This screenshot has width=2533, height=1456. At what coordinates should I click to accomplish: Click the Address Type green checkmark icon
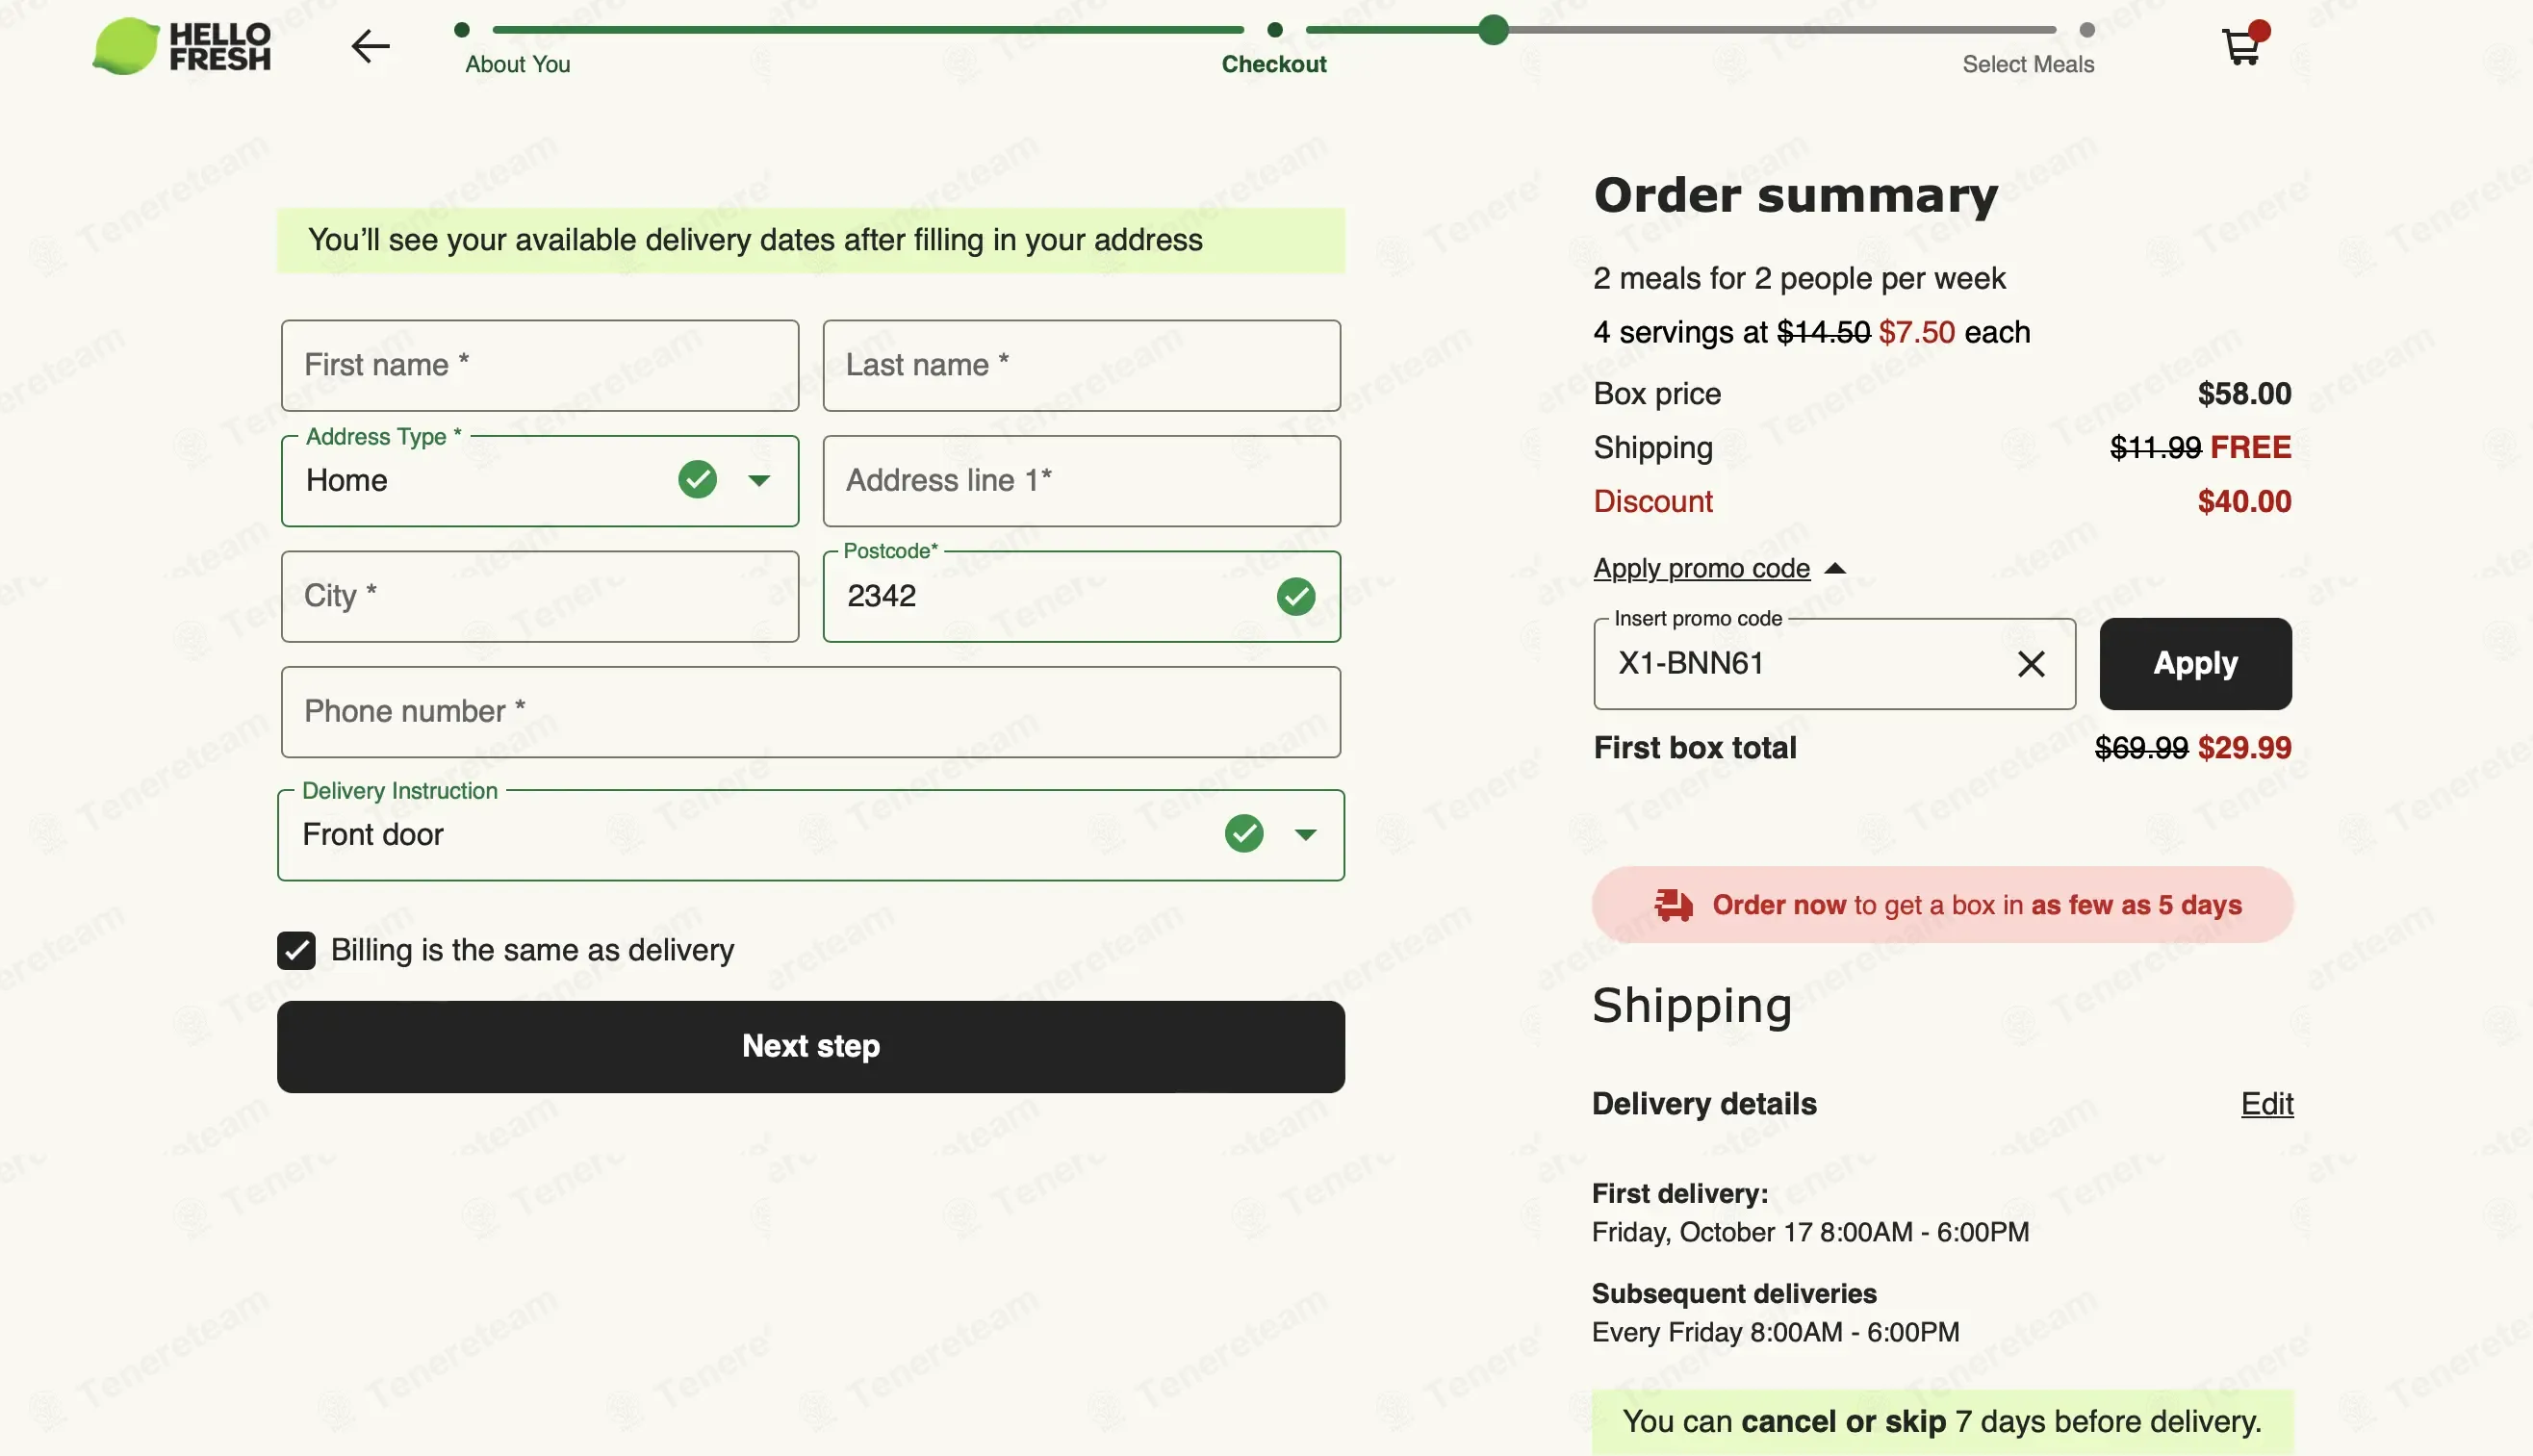click(x=698, y=480)
